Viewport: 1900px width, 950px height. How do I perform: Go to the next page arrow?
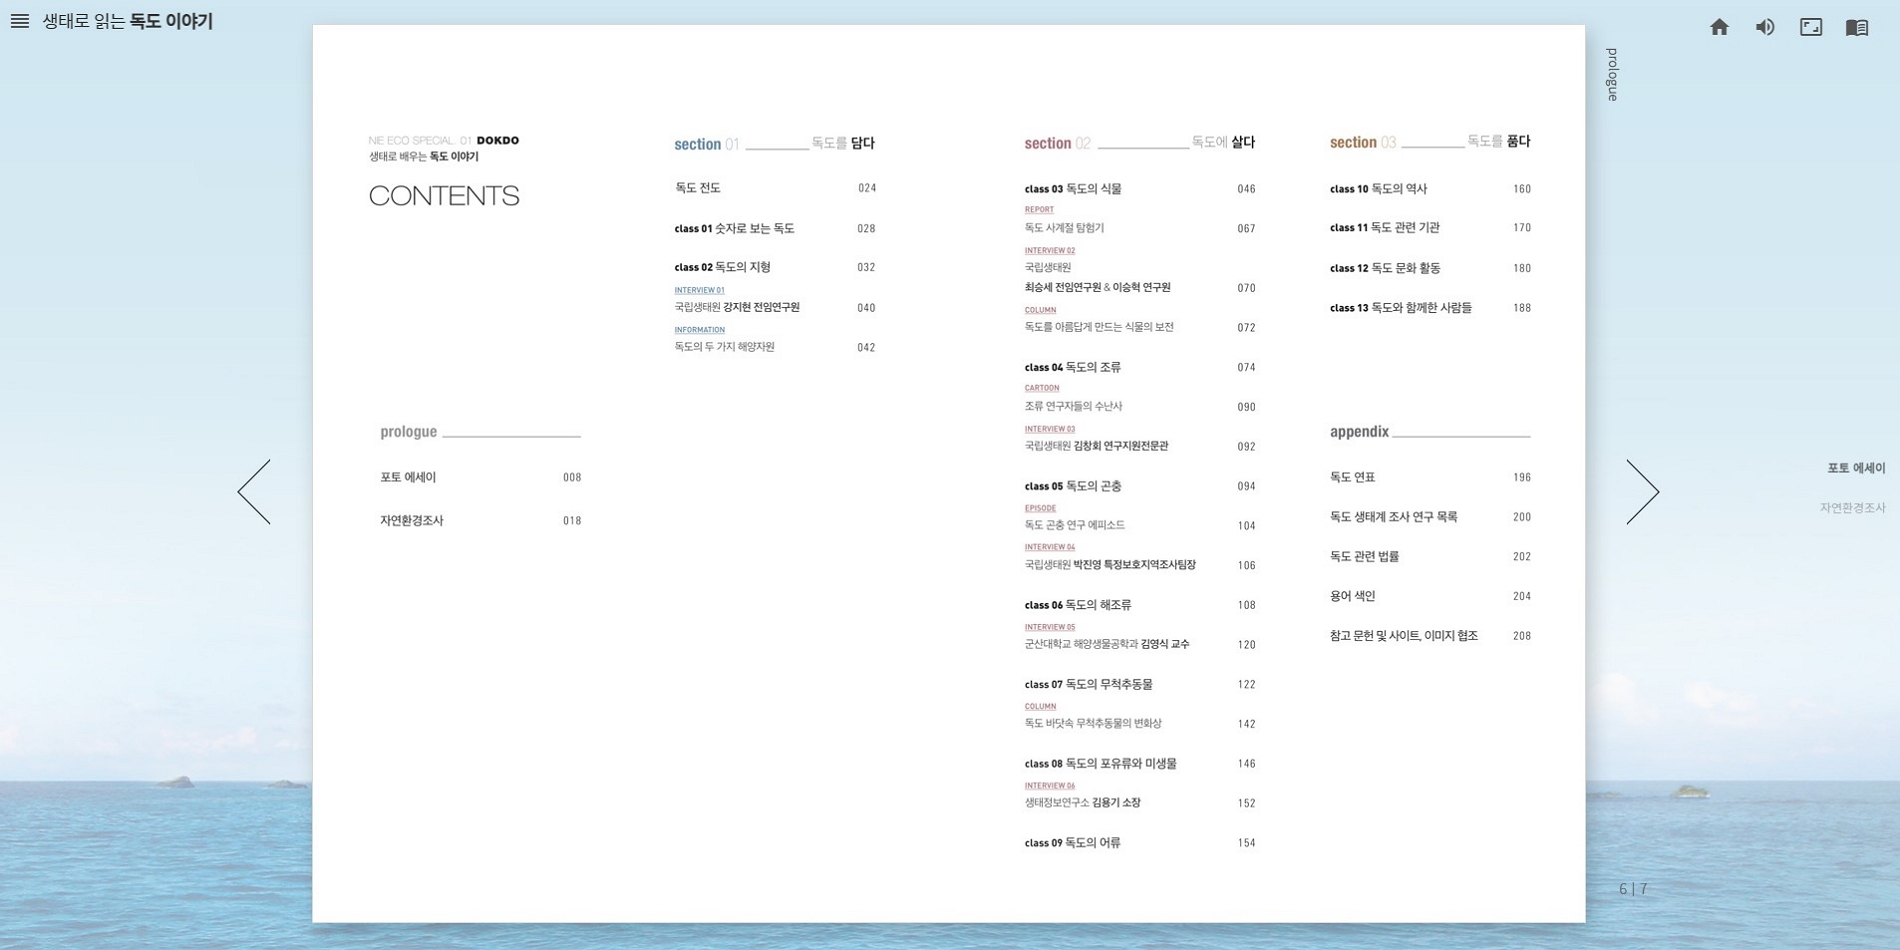(x=1642, y=491)
